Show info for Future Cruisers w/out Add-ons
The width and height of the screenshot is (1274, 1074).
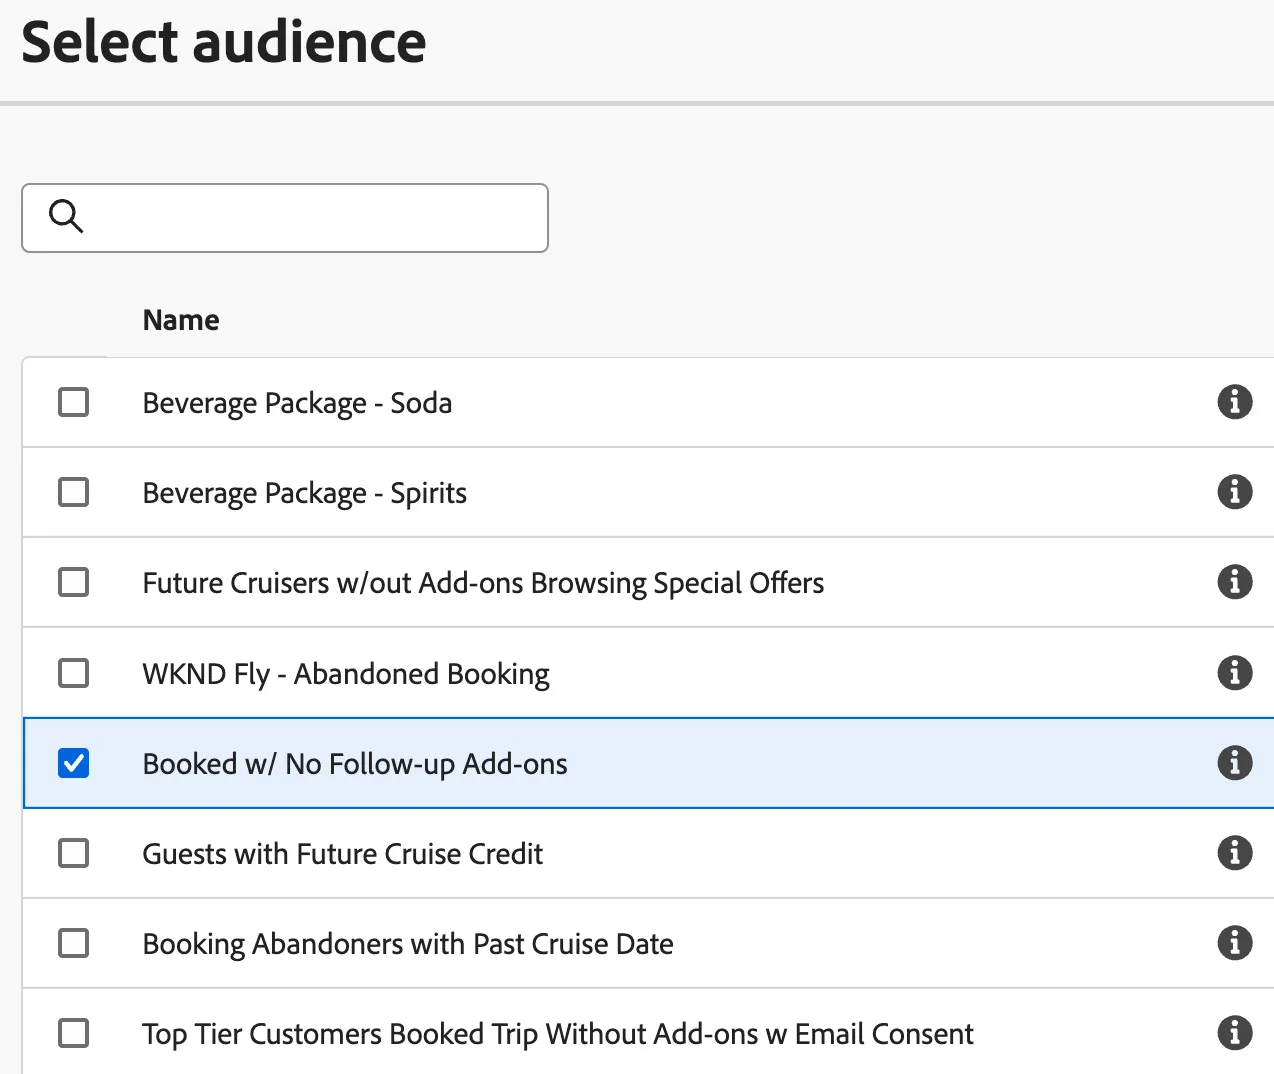1235,582
